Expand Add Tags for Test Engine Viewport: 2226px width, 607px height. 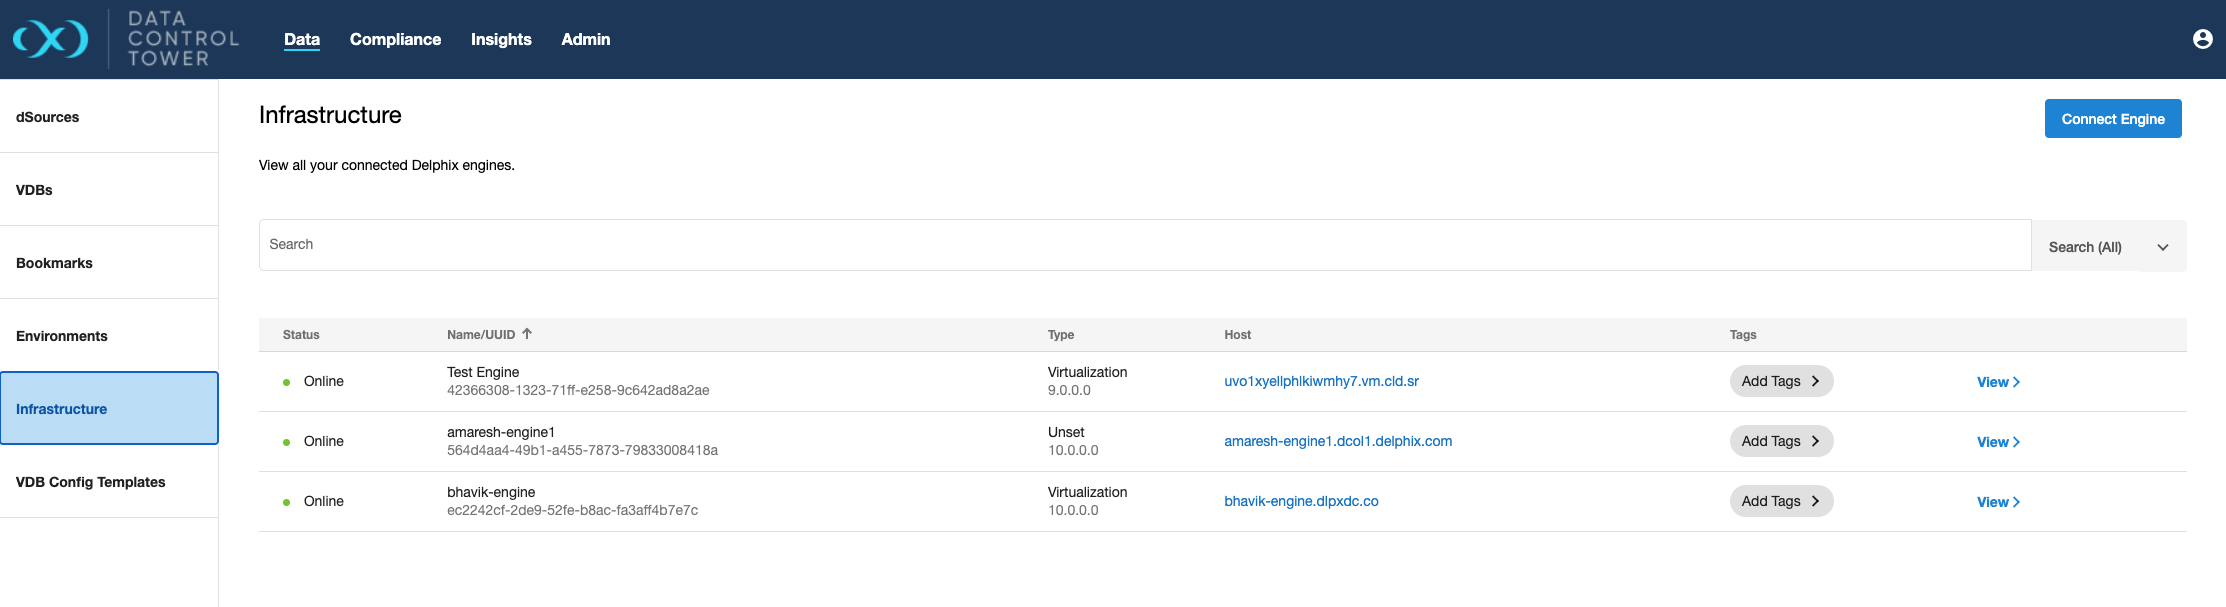click(1780, 381)
